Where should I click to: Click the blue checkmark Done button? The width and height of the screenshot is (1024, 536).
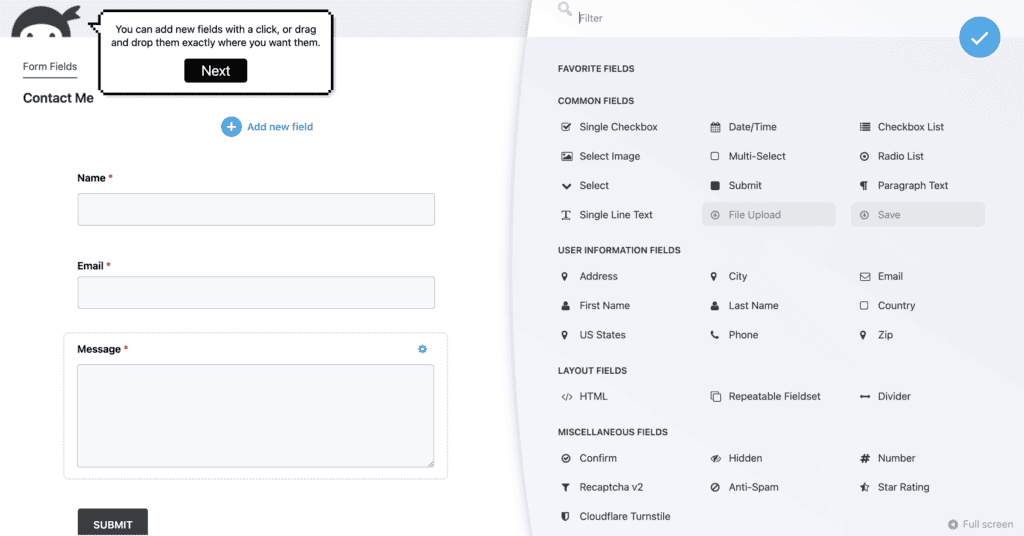tap(979, 38)
